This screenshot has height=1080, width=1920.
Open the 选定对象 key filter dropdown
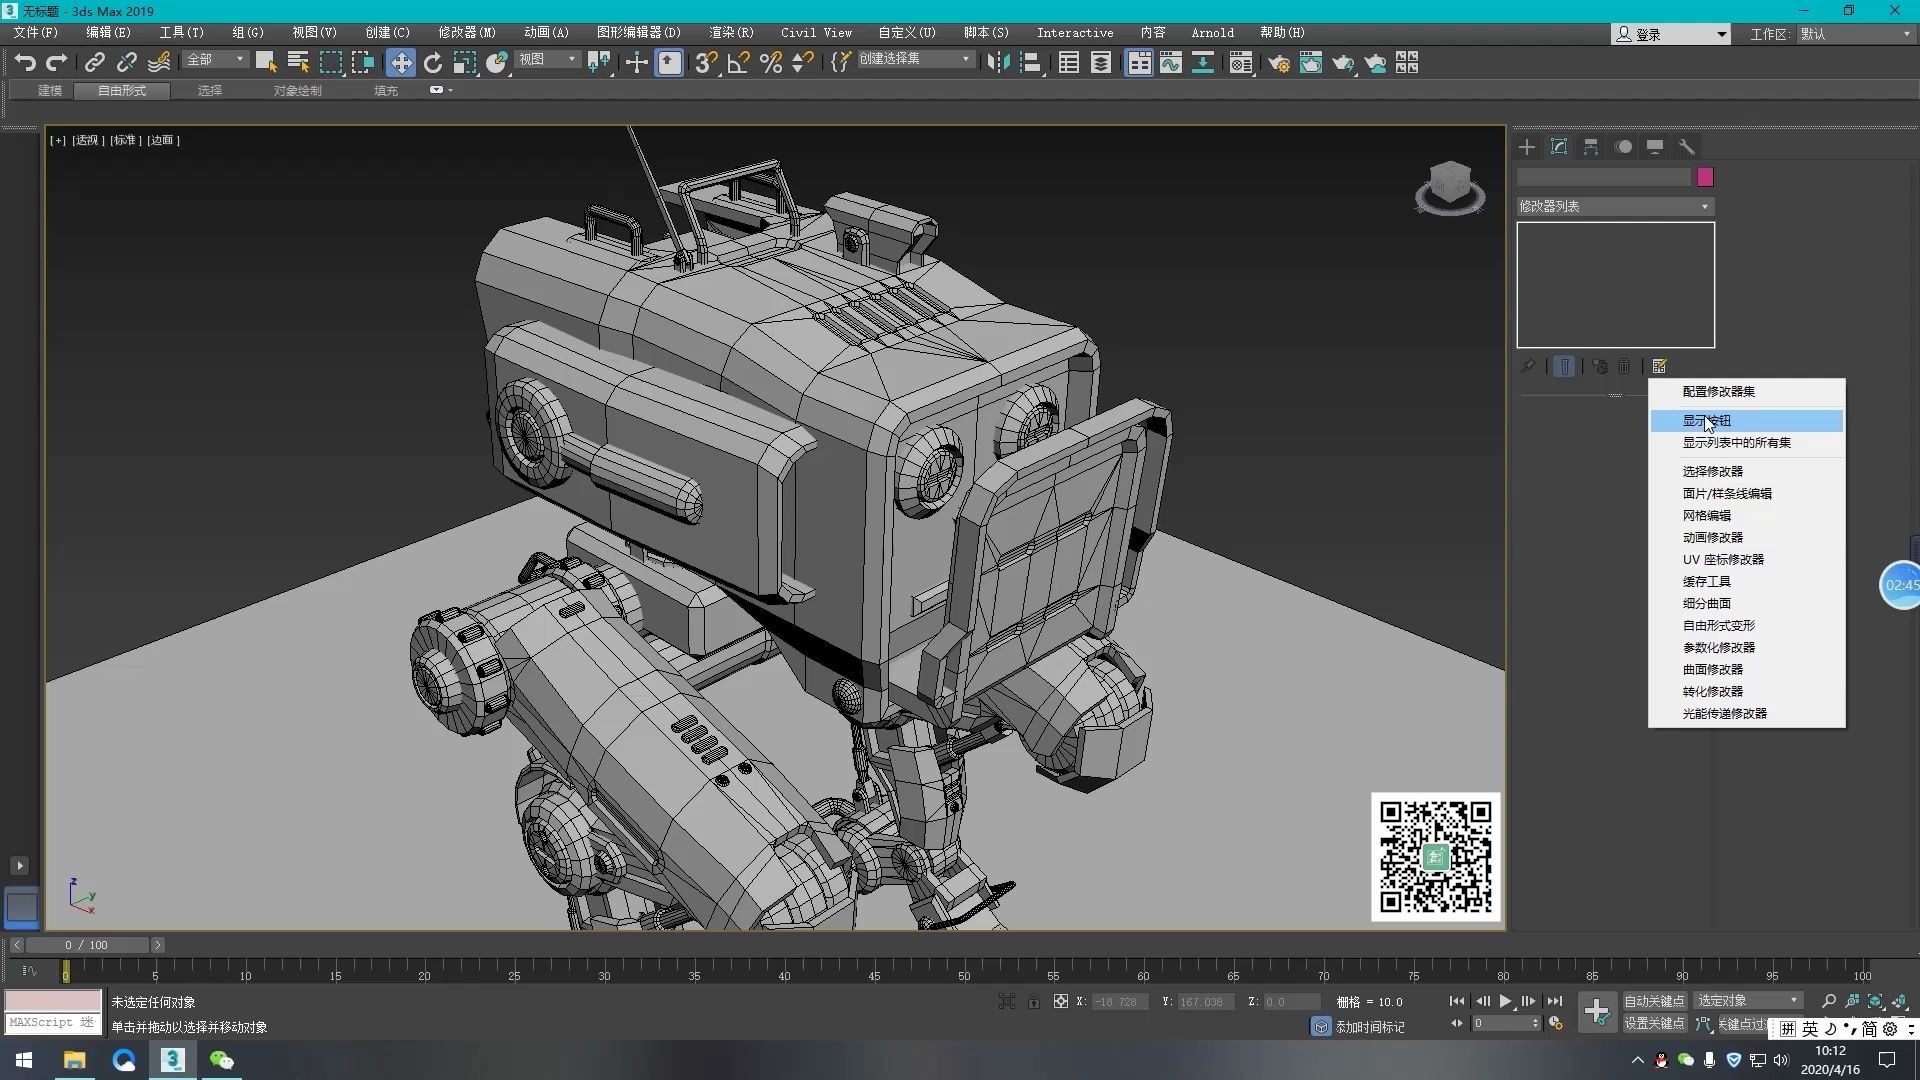(x=1747, y=1001)
